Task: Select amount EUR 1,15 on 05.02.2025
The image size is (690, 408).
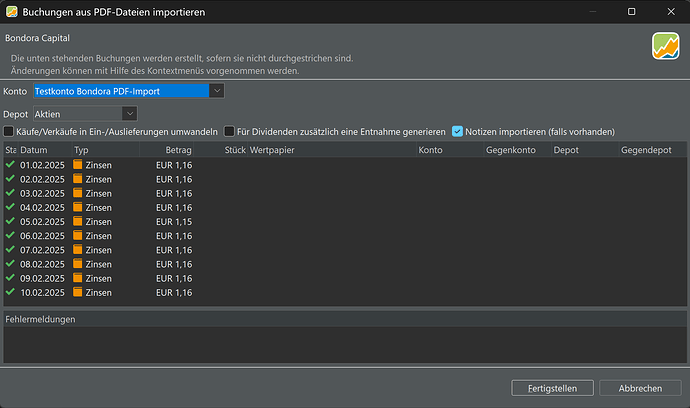Action: (x=174, y=221)
